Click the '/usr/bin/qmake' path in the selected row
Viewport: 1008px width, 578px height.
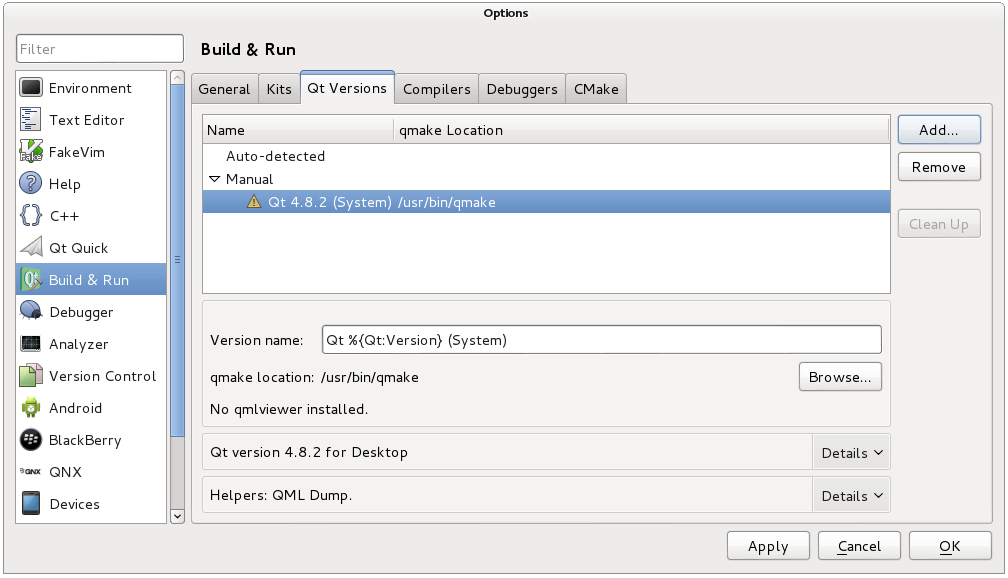[447, 203]
